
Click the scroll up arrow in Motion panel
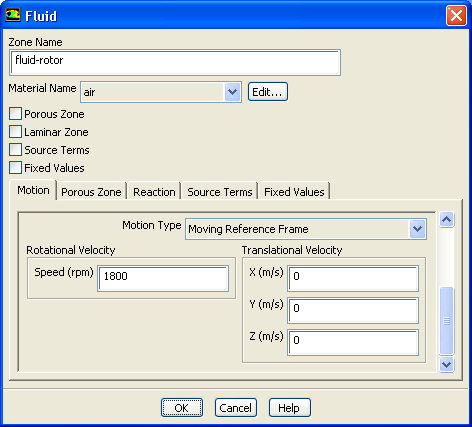click(x=446, y=220)
